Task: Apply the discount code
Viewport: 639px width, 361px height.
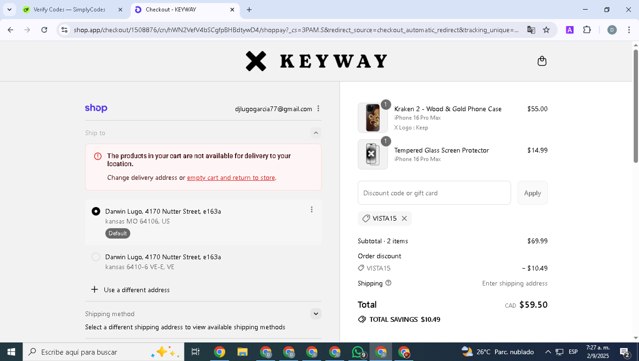Action: pyautogui.click(x=532, y=193)
